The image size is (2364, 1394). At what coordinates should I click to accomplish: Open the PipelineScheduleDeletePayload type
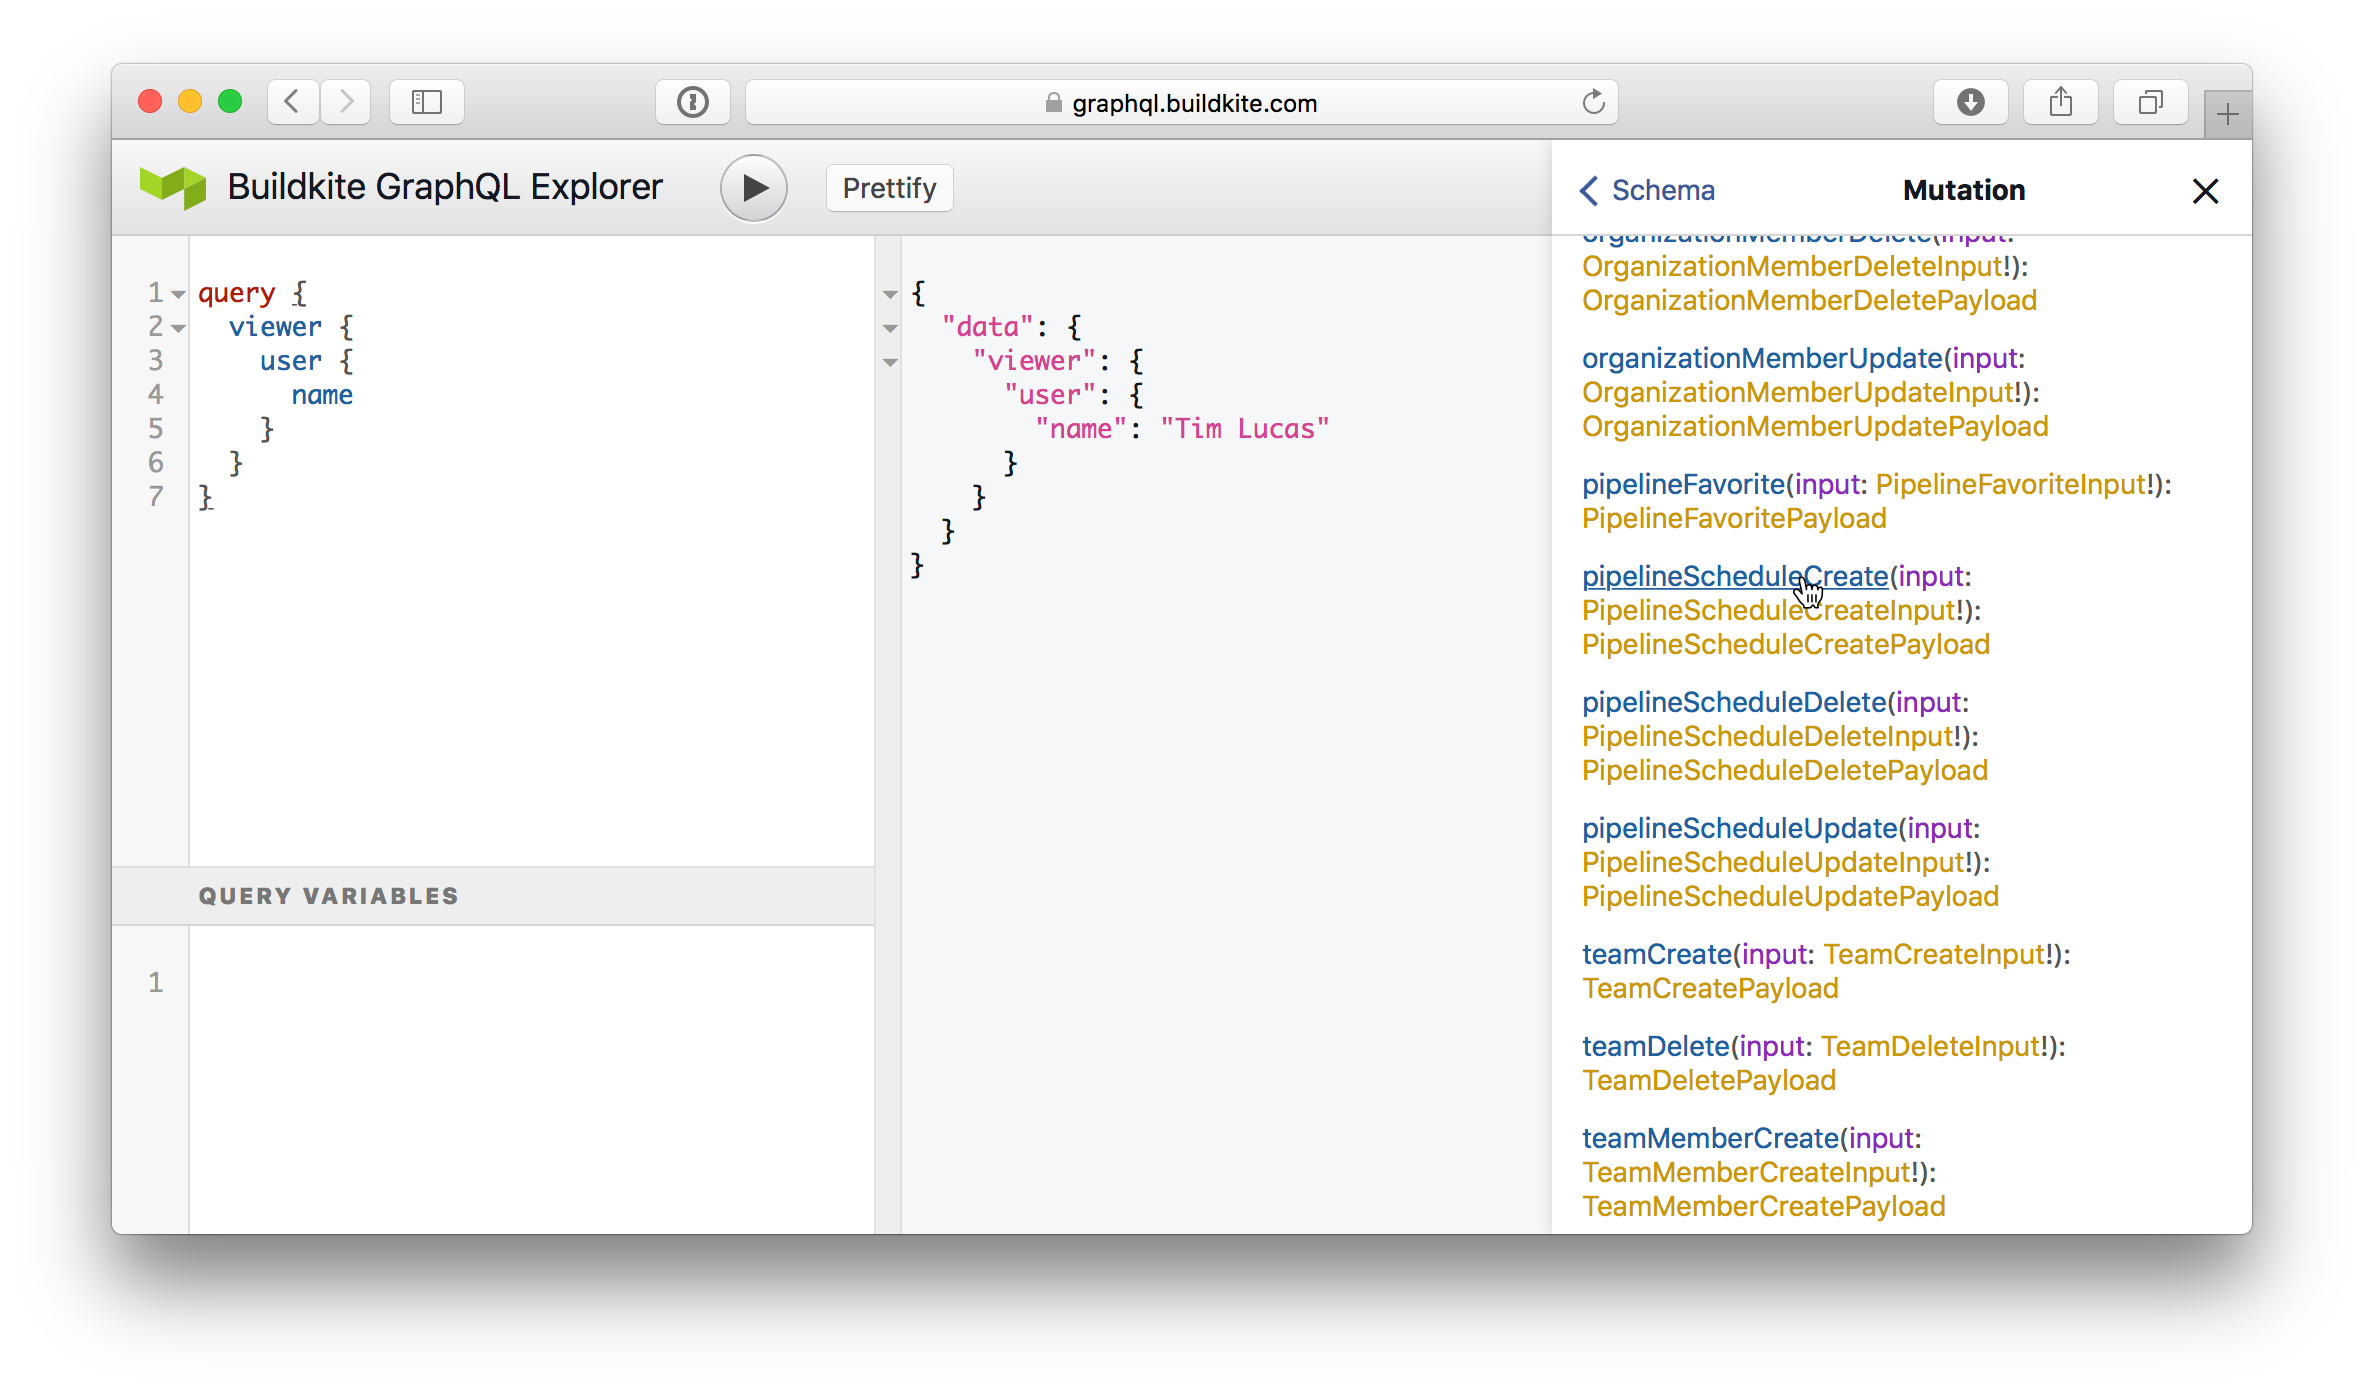[1785, 770]
